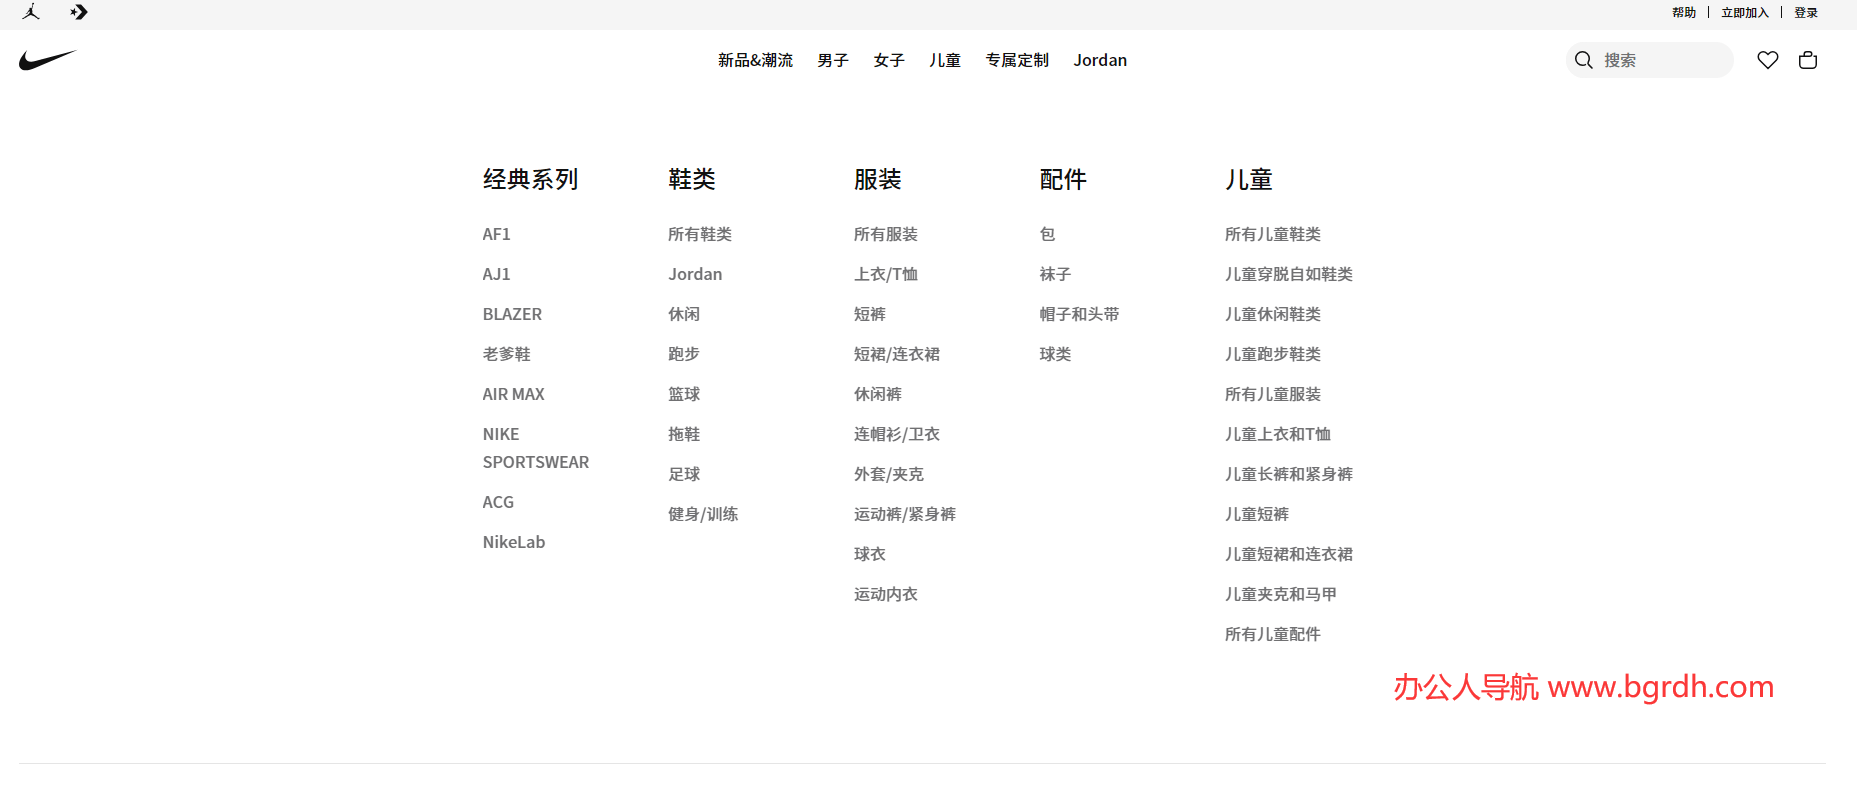
Task: Go to 短裙/连衣裙
Action: 897,354
